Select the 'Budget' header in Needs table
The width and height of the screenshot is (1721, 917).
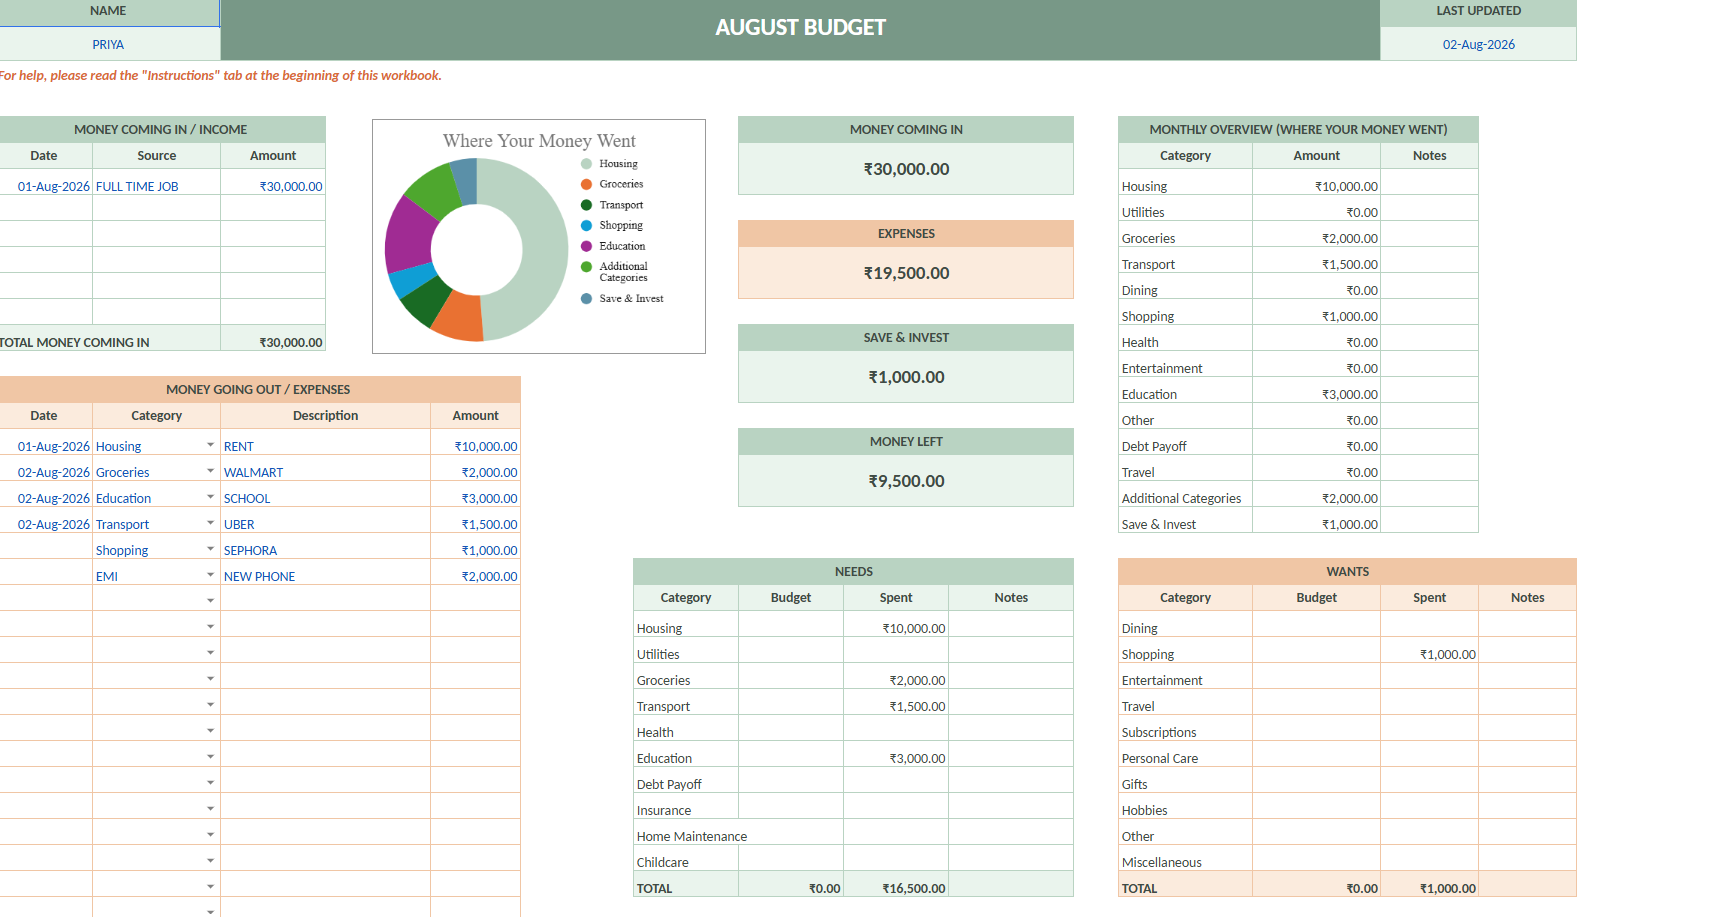click(791, 598)
